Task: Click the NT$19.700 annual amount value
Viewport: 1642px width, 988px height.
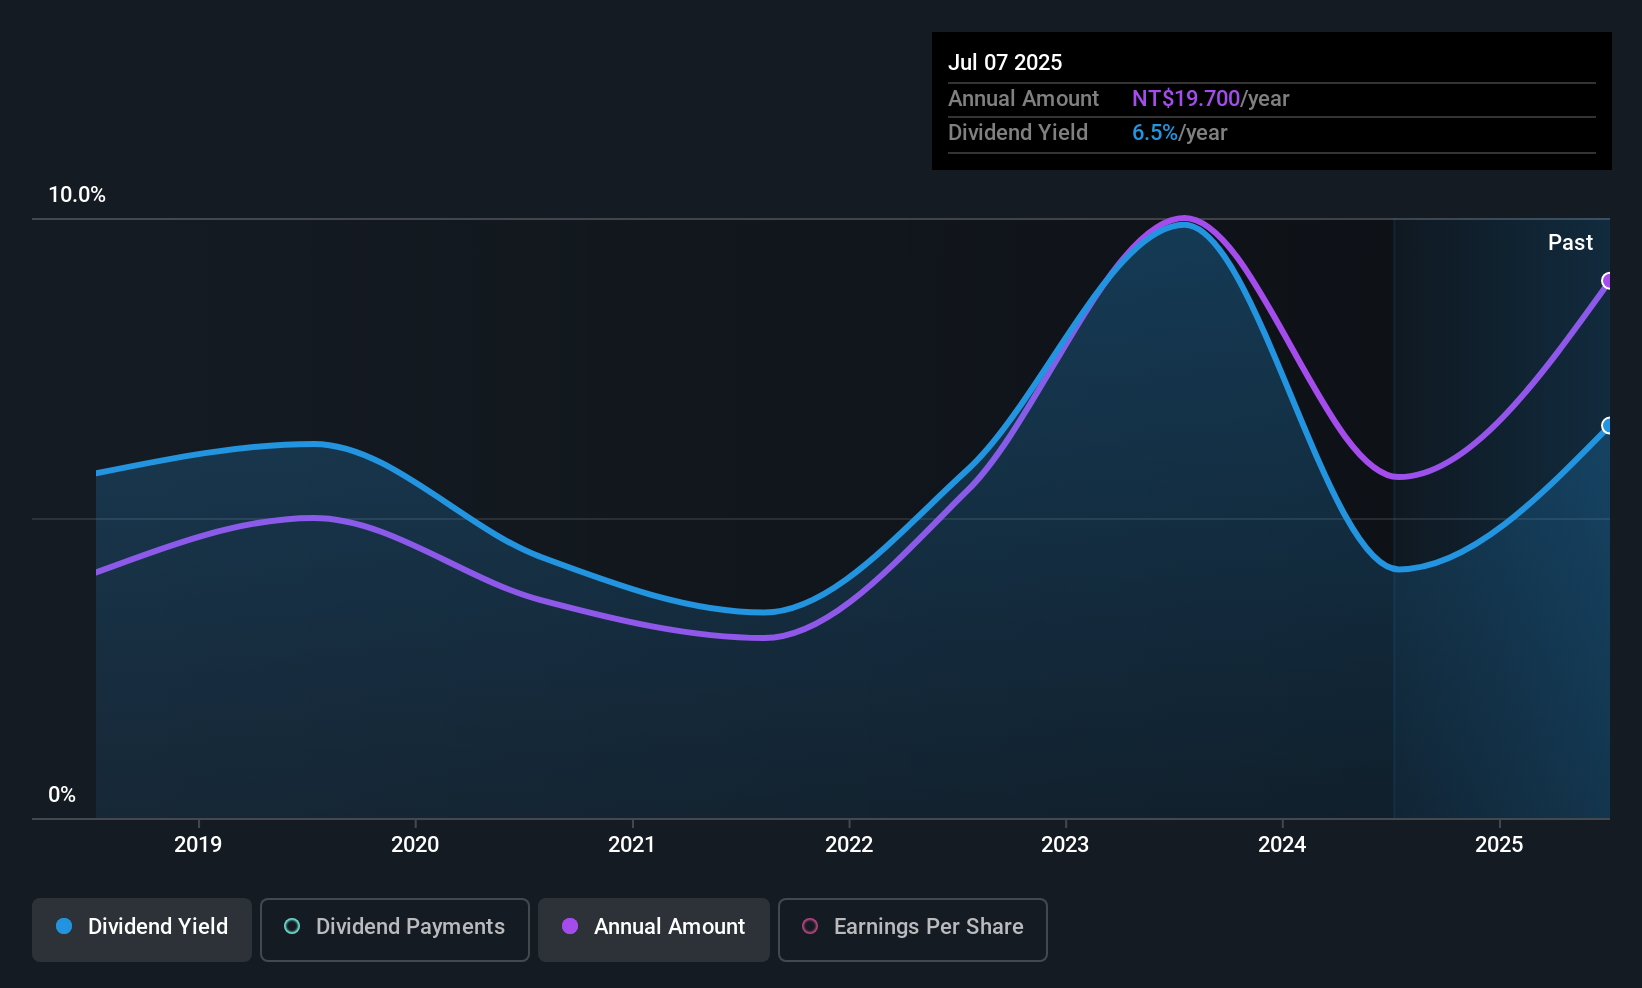Action: point(1186,98)
